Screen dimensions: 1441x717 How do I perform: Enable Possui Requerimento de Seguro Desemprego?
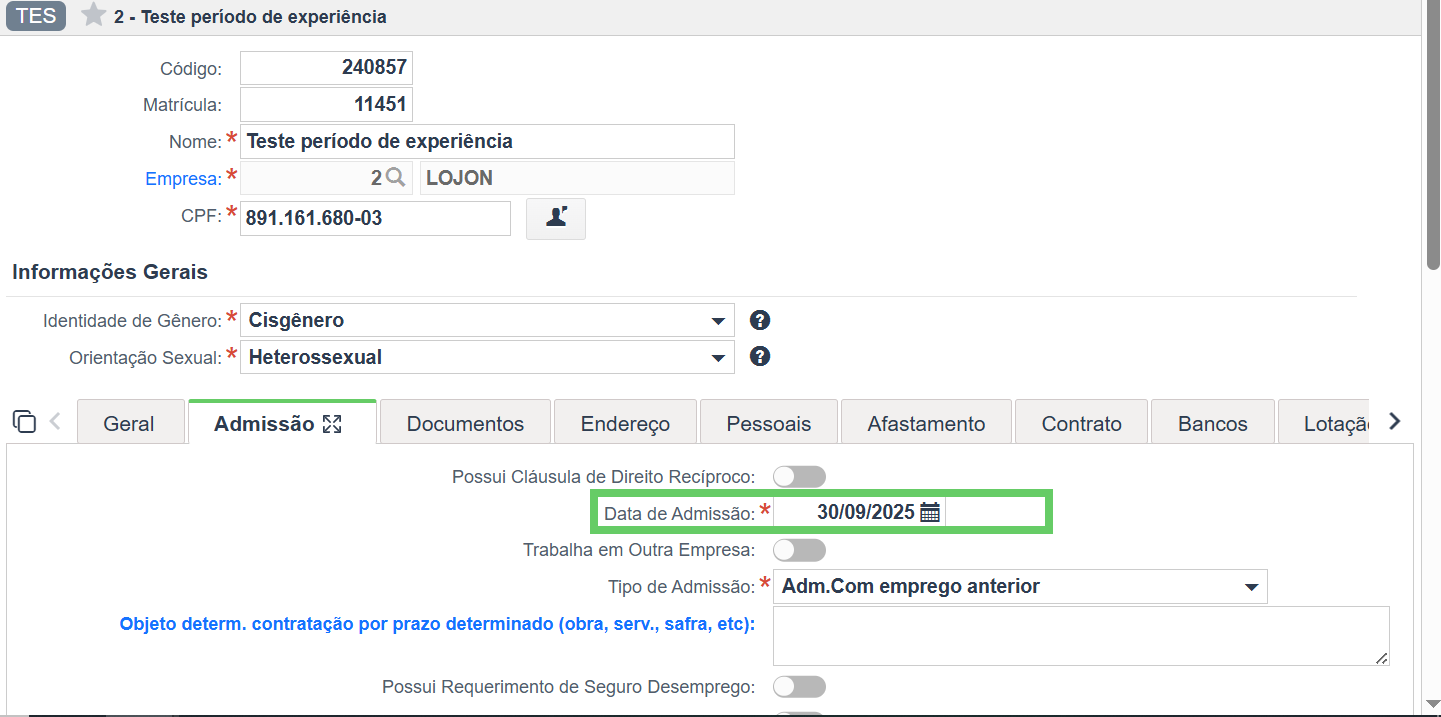799,686
